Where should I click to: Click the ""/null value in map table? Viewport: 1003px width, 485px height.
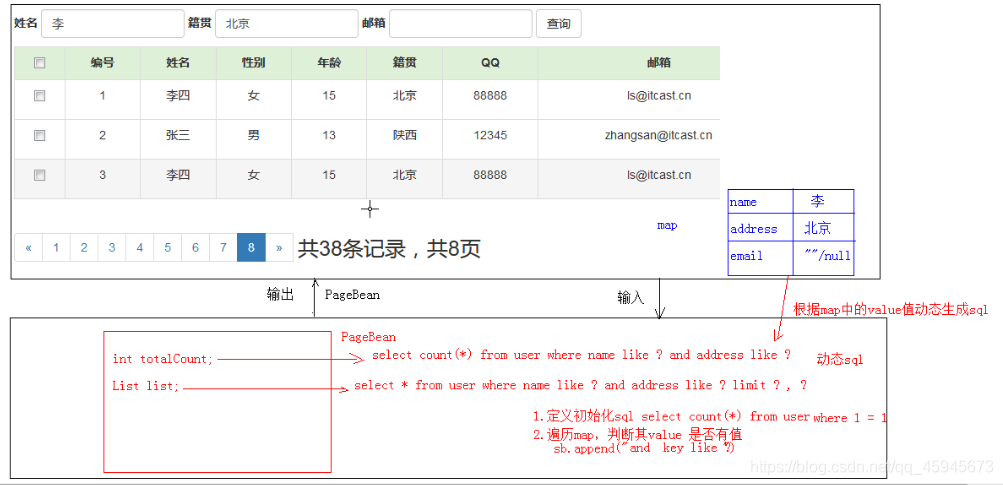[x=828, y=256]
